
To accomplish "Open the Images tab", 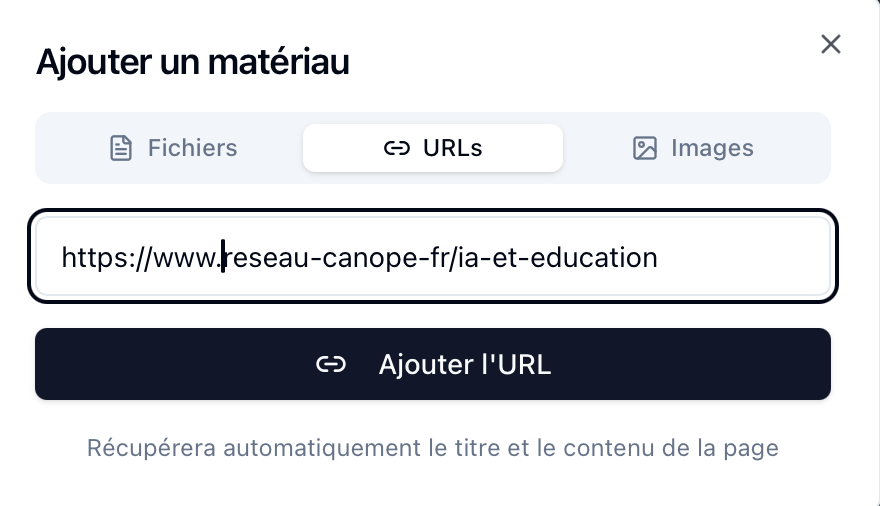I will pyautogui.click(x=694, y=148).
